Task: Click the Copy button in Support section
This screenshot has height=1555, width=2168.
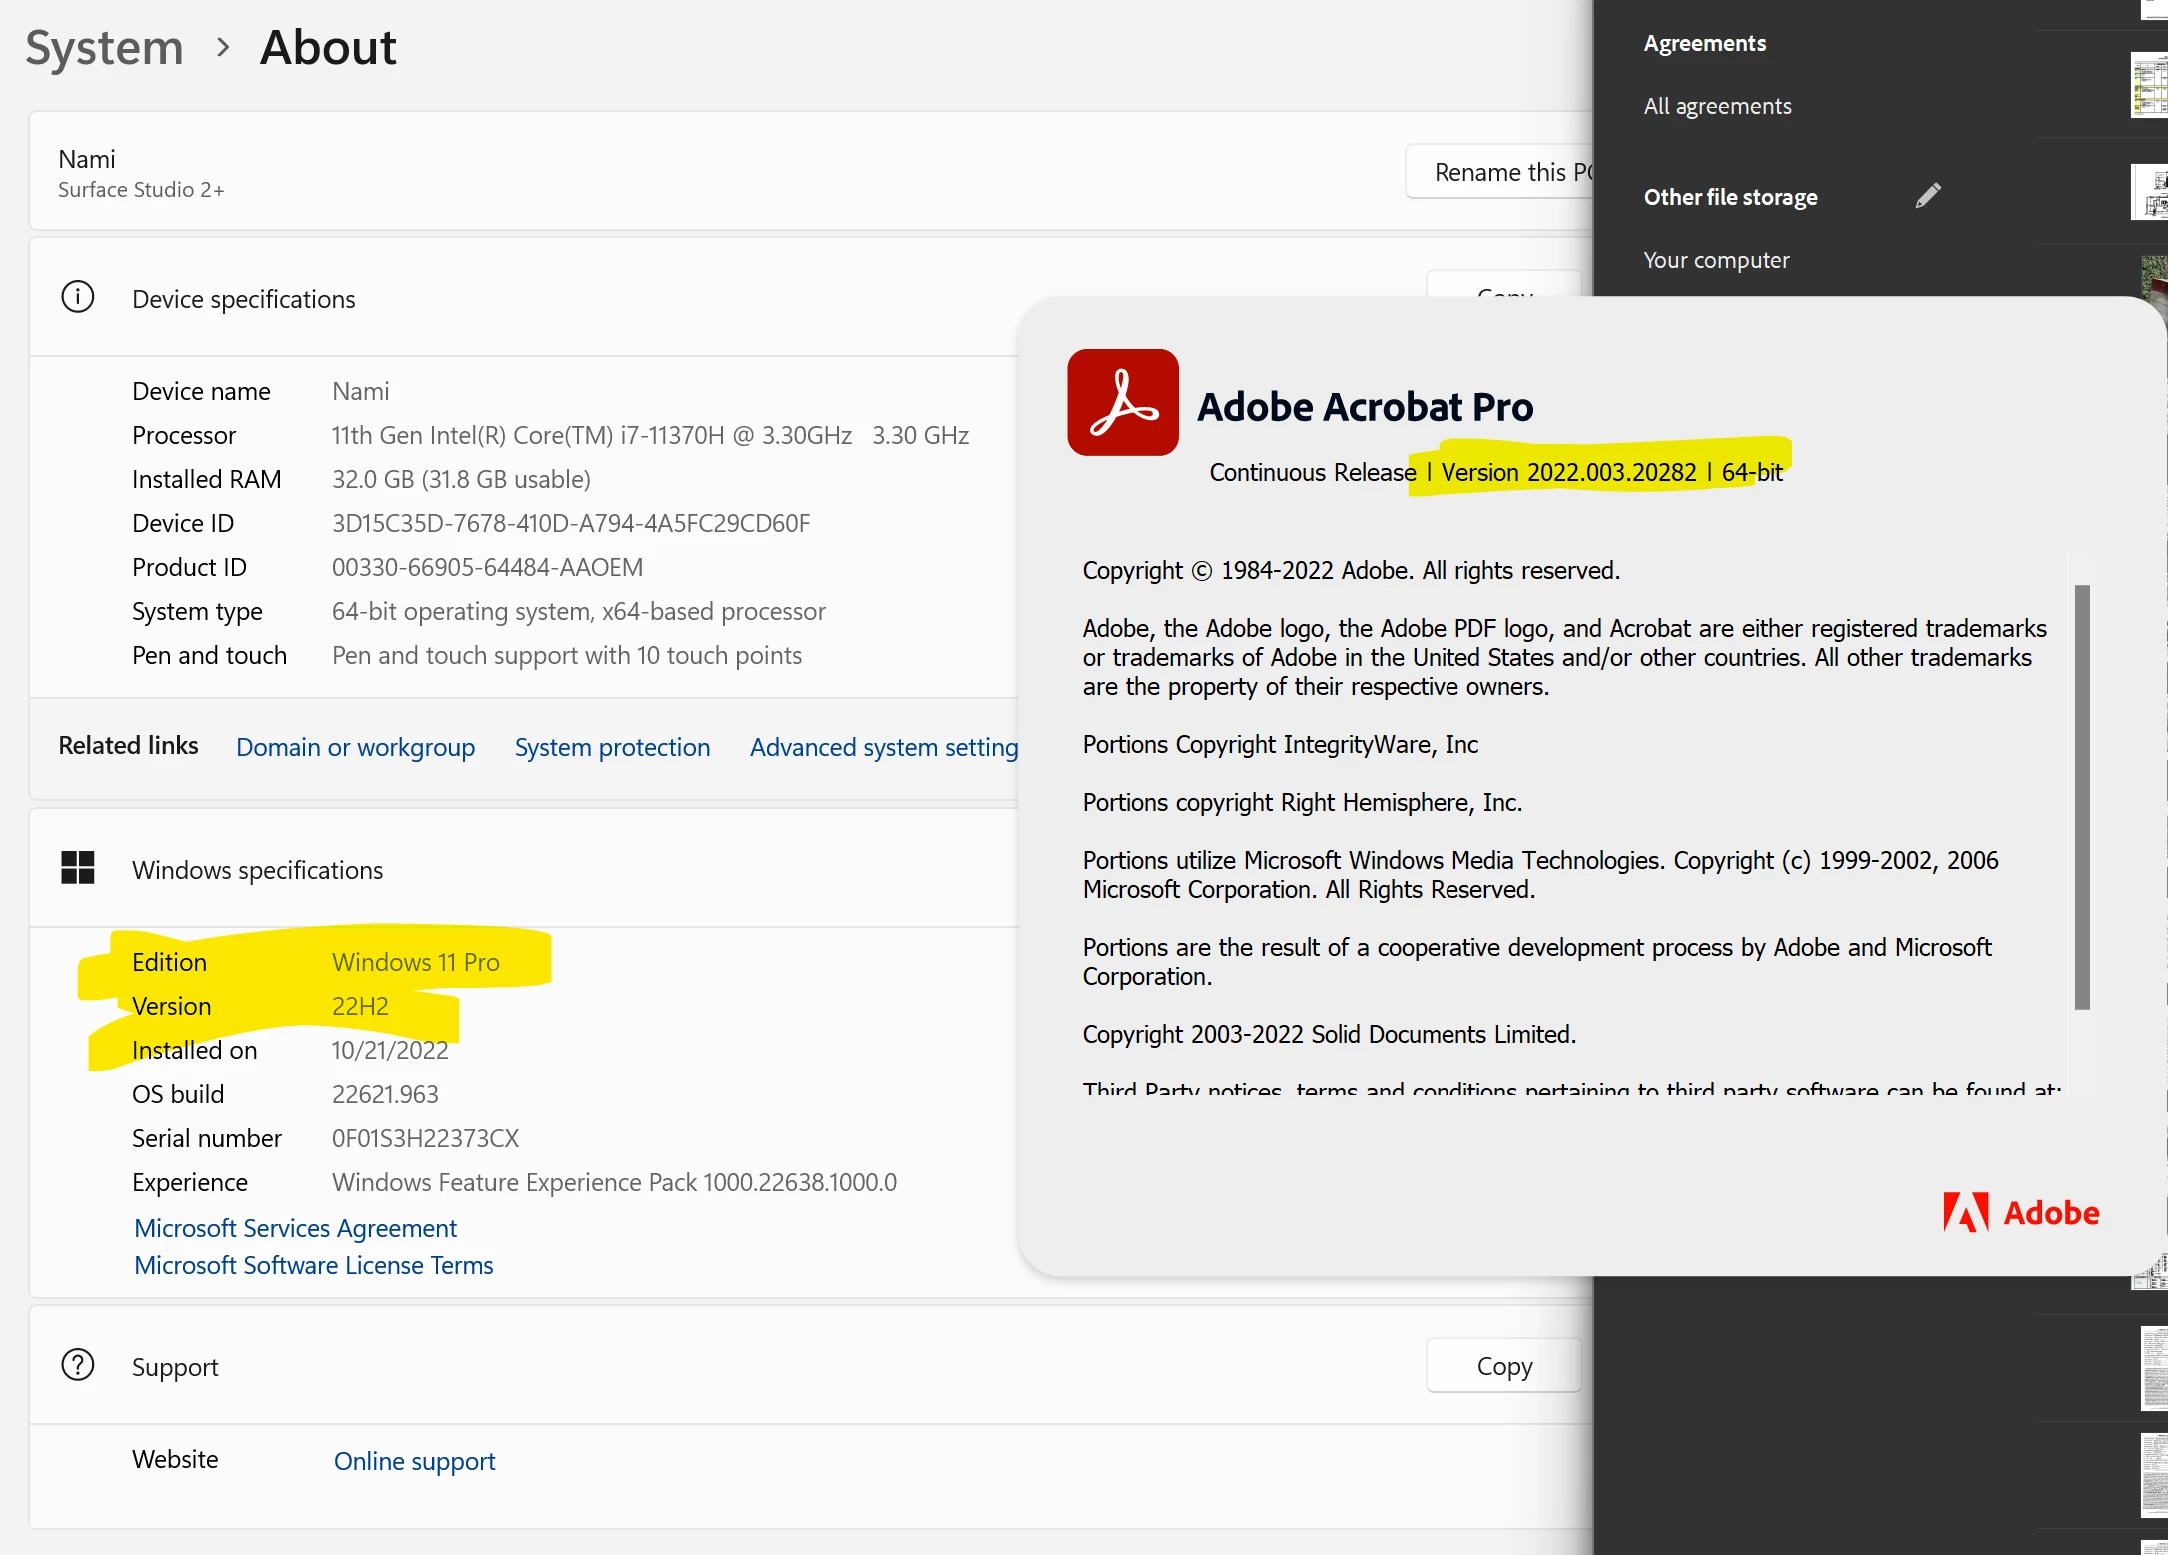Action: point(1503,1366)
